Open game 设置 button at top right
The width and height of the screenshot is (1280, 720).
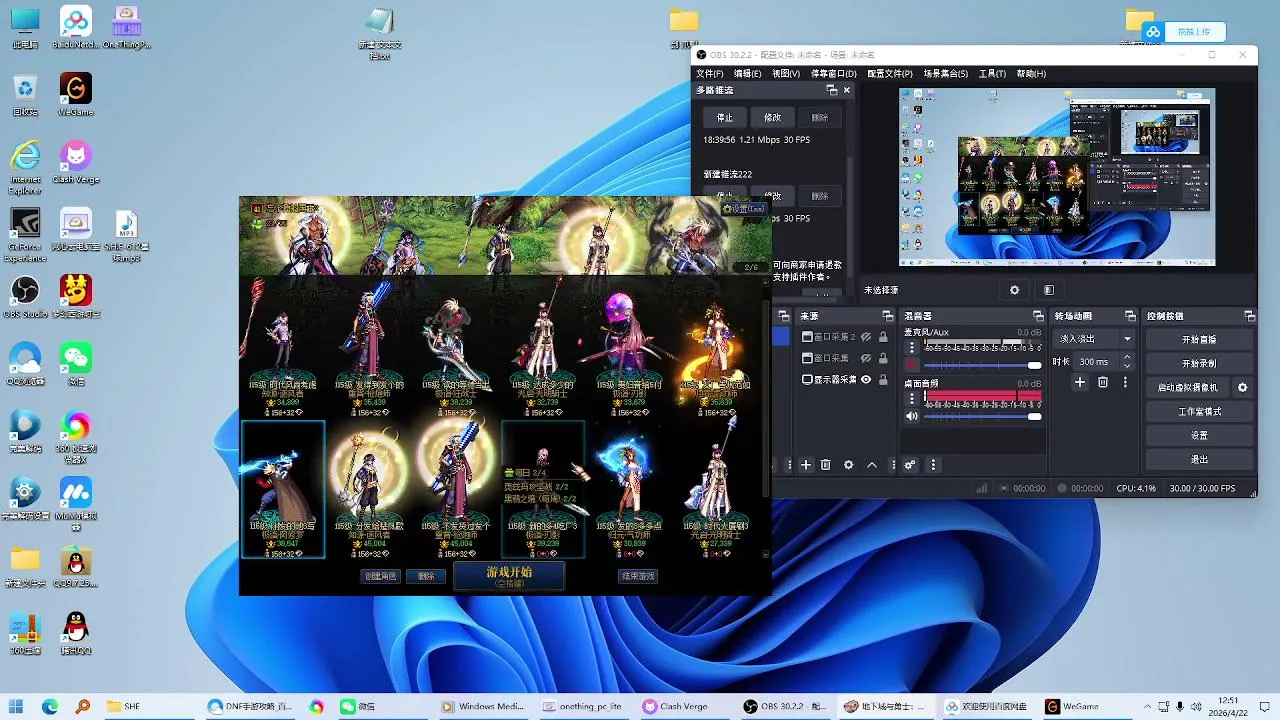coord(744,209)
